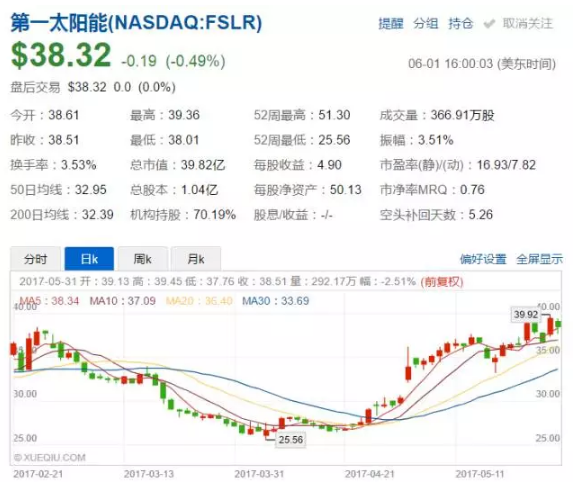Click the MA10 moving average legend

[x=123, y=301]
